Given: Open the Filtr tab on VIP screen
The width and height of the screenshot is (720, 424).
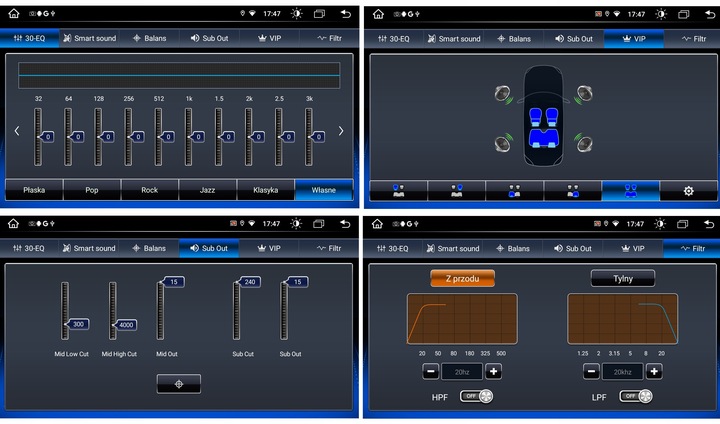Looking at the screenshot, I should click(694, 39).
